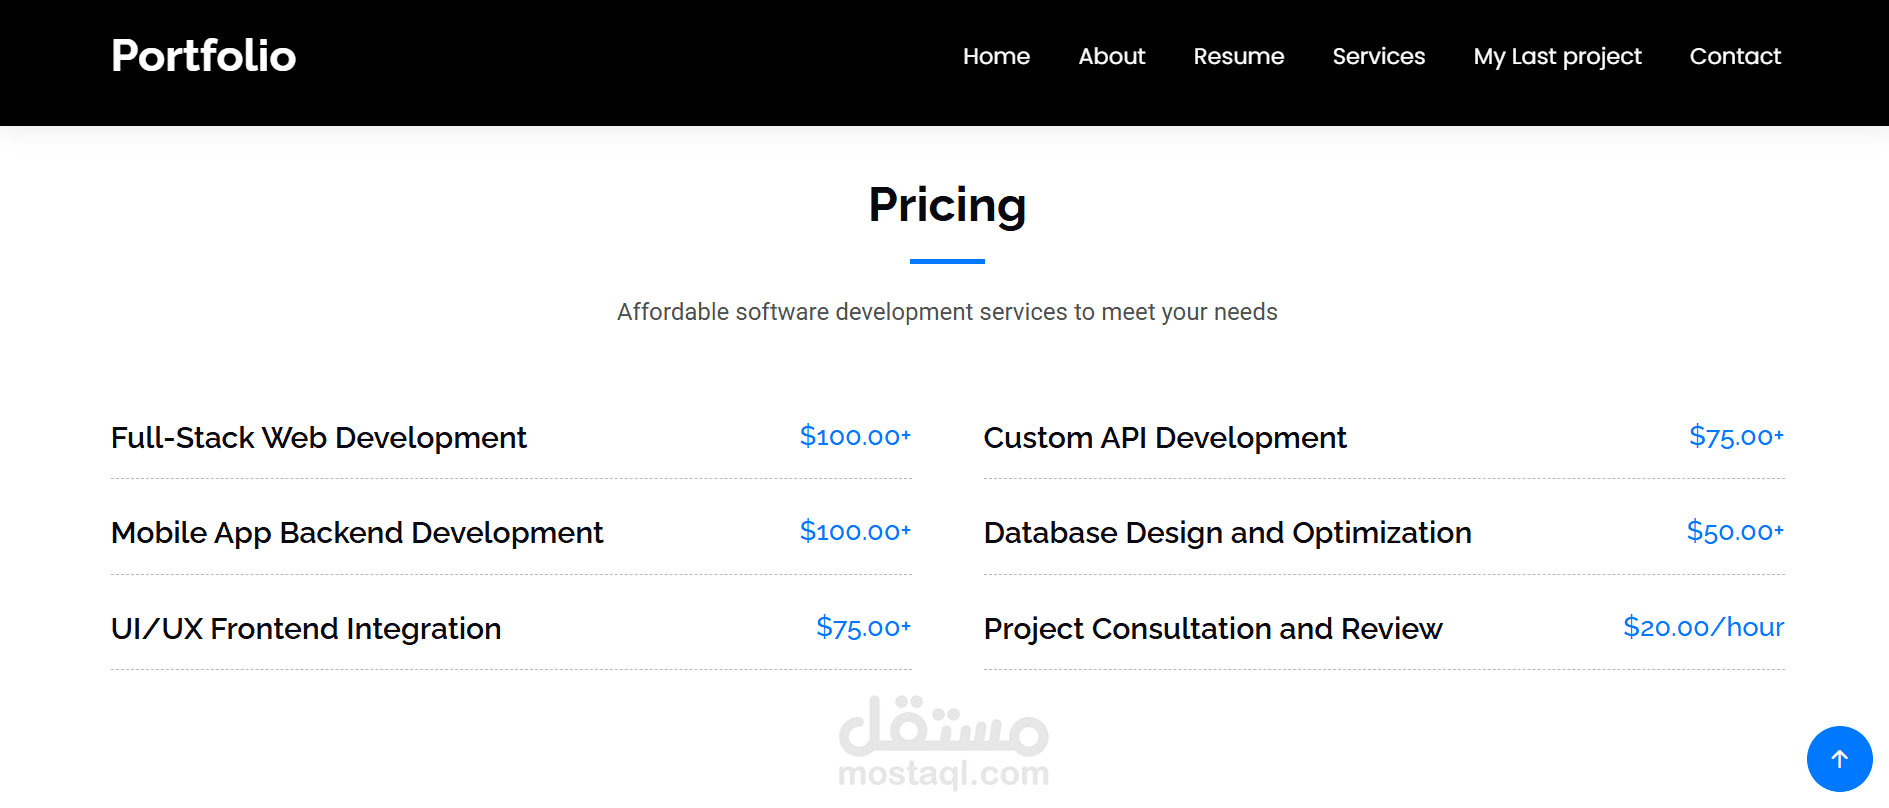Viewport: 1889px width, 808px height.
Task: Click the Portfolio logo
Action: click(203, 56)
